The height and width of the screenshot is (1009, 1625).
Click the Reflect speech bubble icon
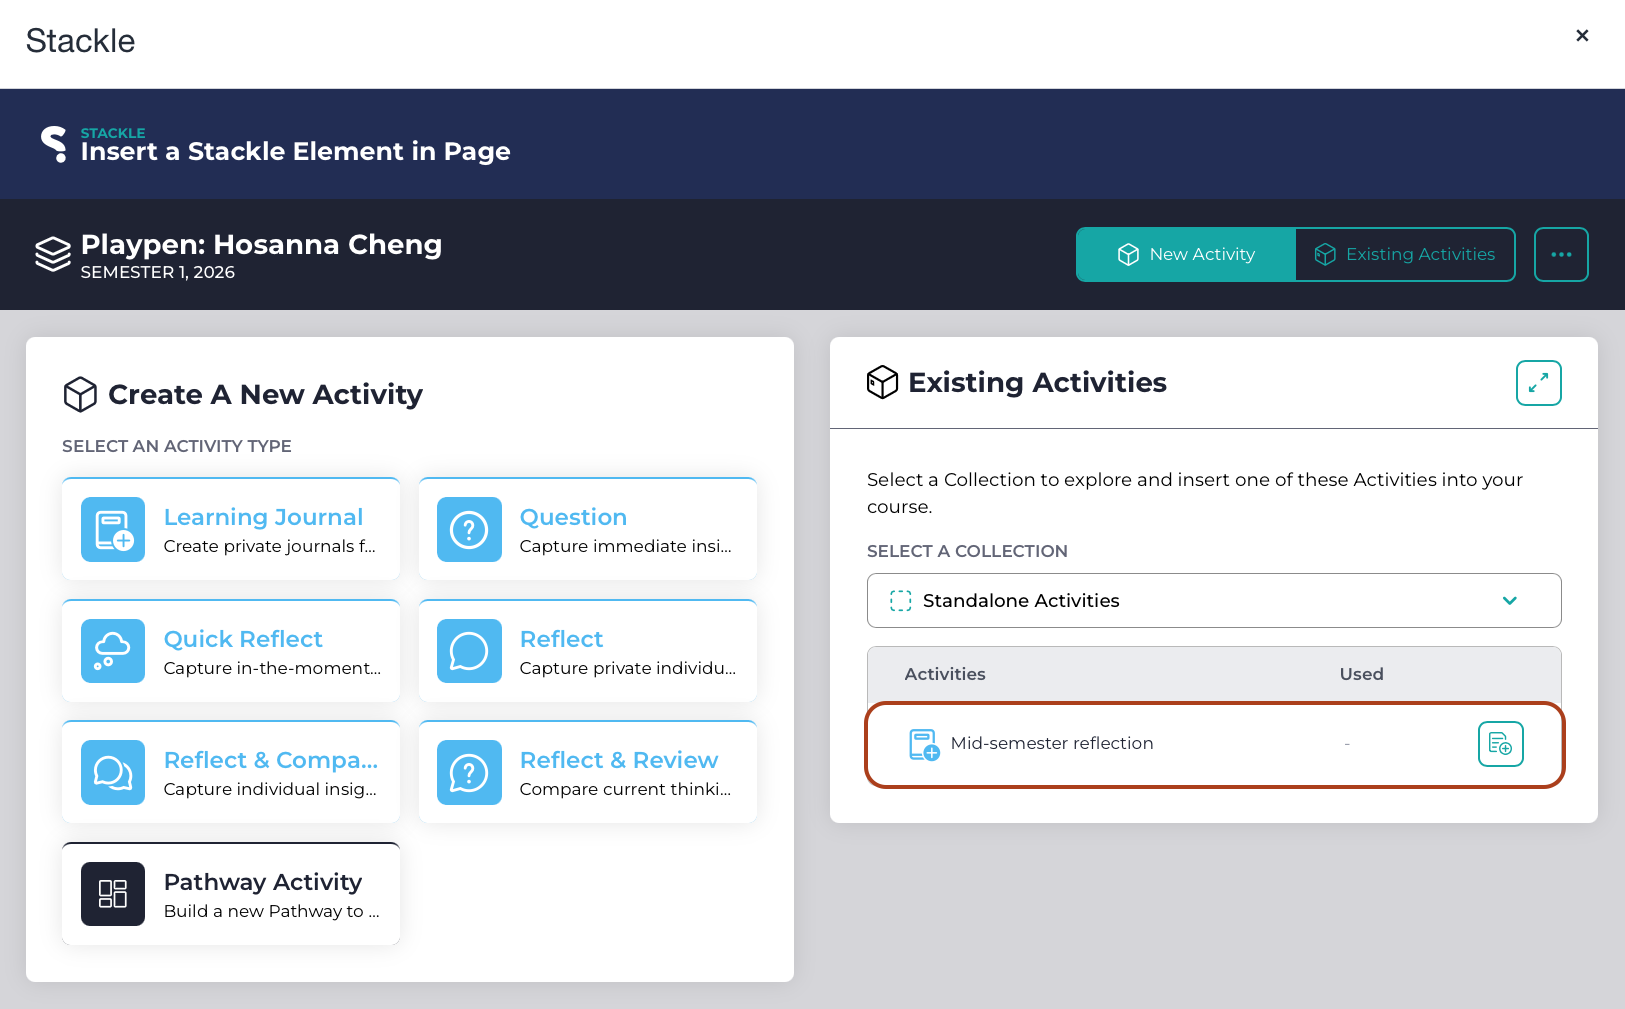pos(469,651)
